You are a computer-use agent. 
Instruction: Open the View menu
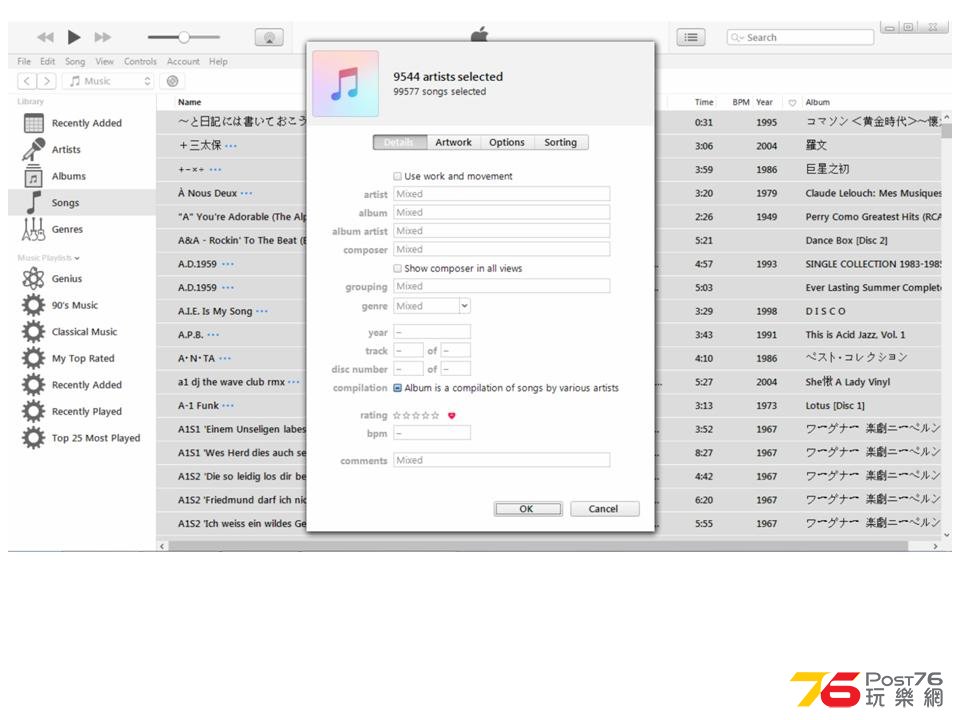click(x=104, y=61)
